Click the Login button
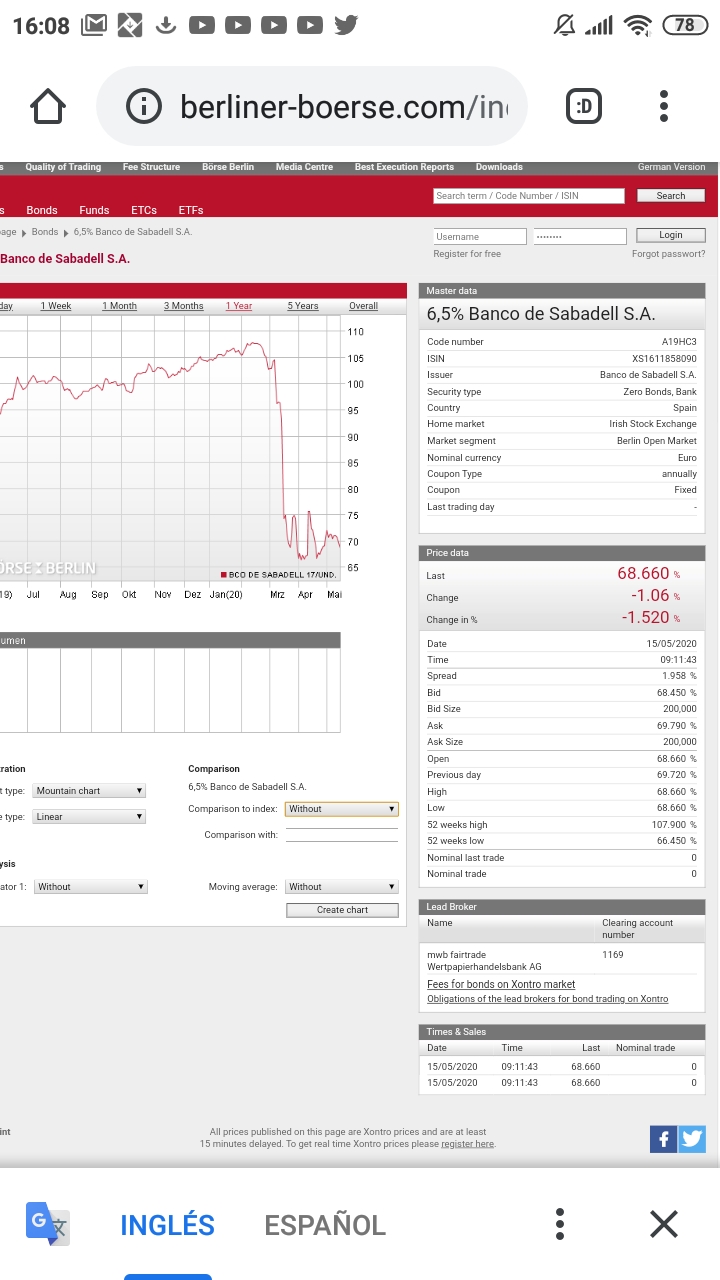The height and width of the screenshot is (1280, 720). pyautogui.click(x=671, y=235)
